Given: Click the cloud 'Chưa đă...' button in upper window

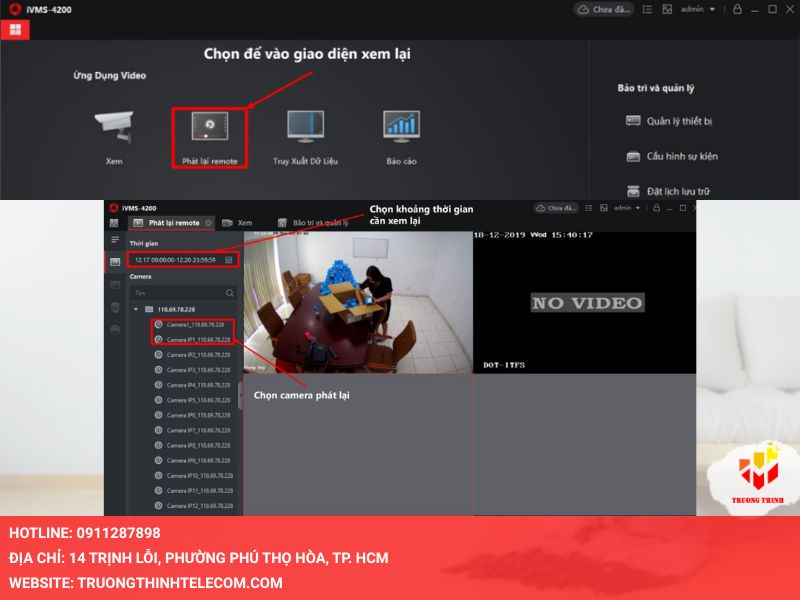Looking at the screenshot, I should [x=604, y=9].
